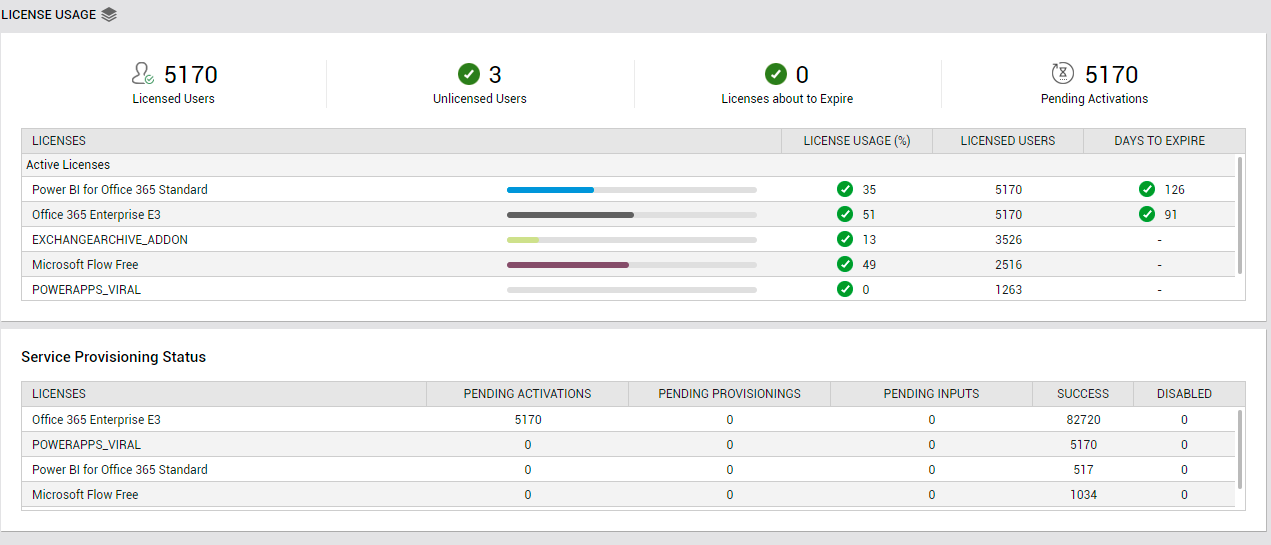Select the Microsoft Flow Free name in Active Licenses

[x=85, y=265]
